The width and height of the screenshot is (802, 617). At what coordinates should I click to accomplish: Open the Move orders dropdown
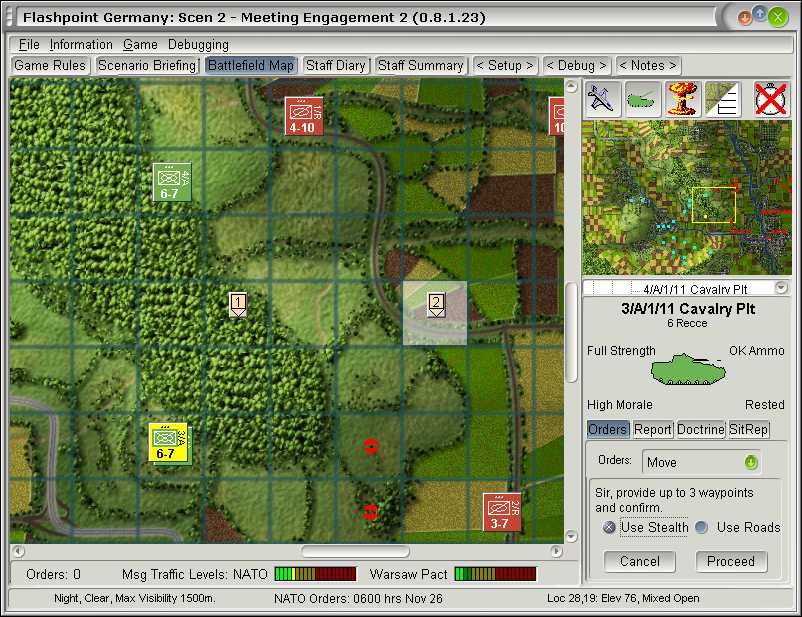pyautogui.click(x=701, y=462)
